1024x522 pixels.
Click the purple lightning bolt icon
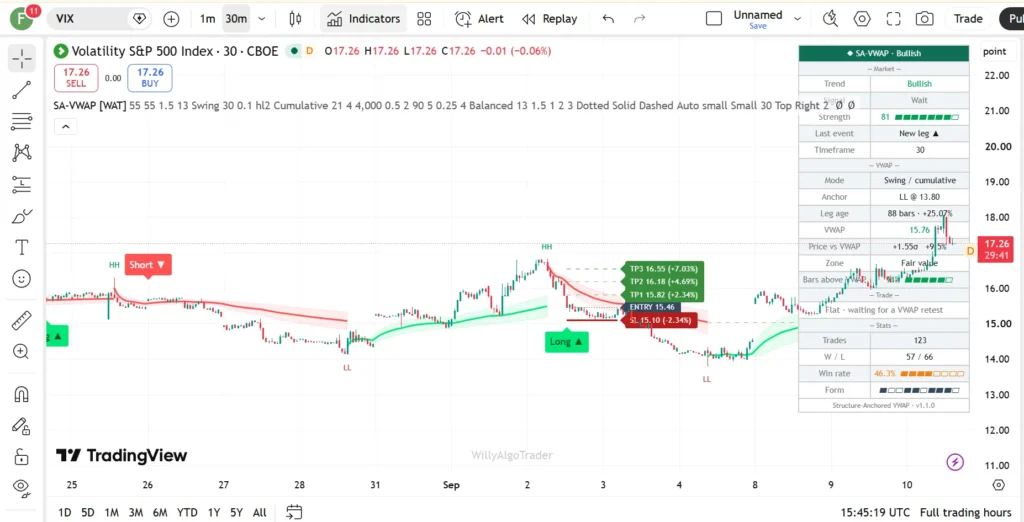955,463
